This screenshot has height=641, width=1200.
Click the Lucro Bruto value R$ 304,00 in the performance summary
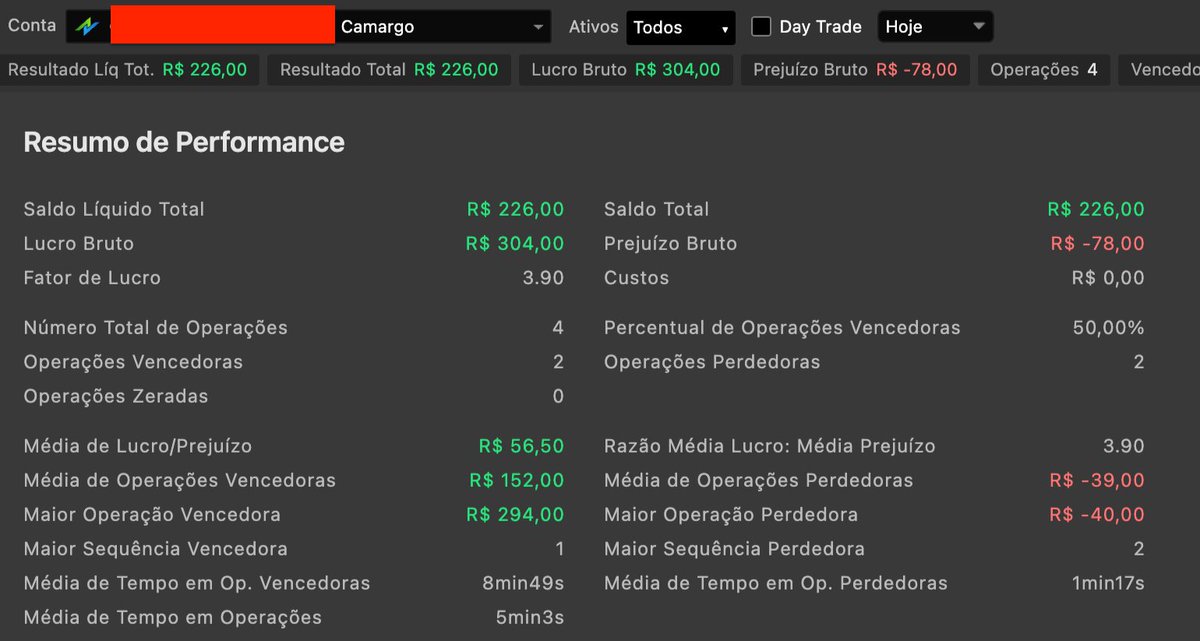(x=515, y=244)
